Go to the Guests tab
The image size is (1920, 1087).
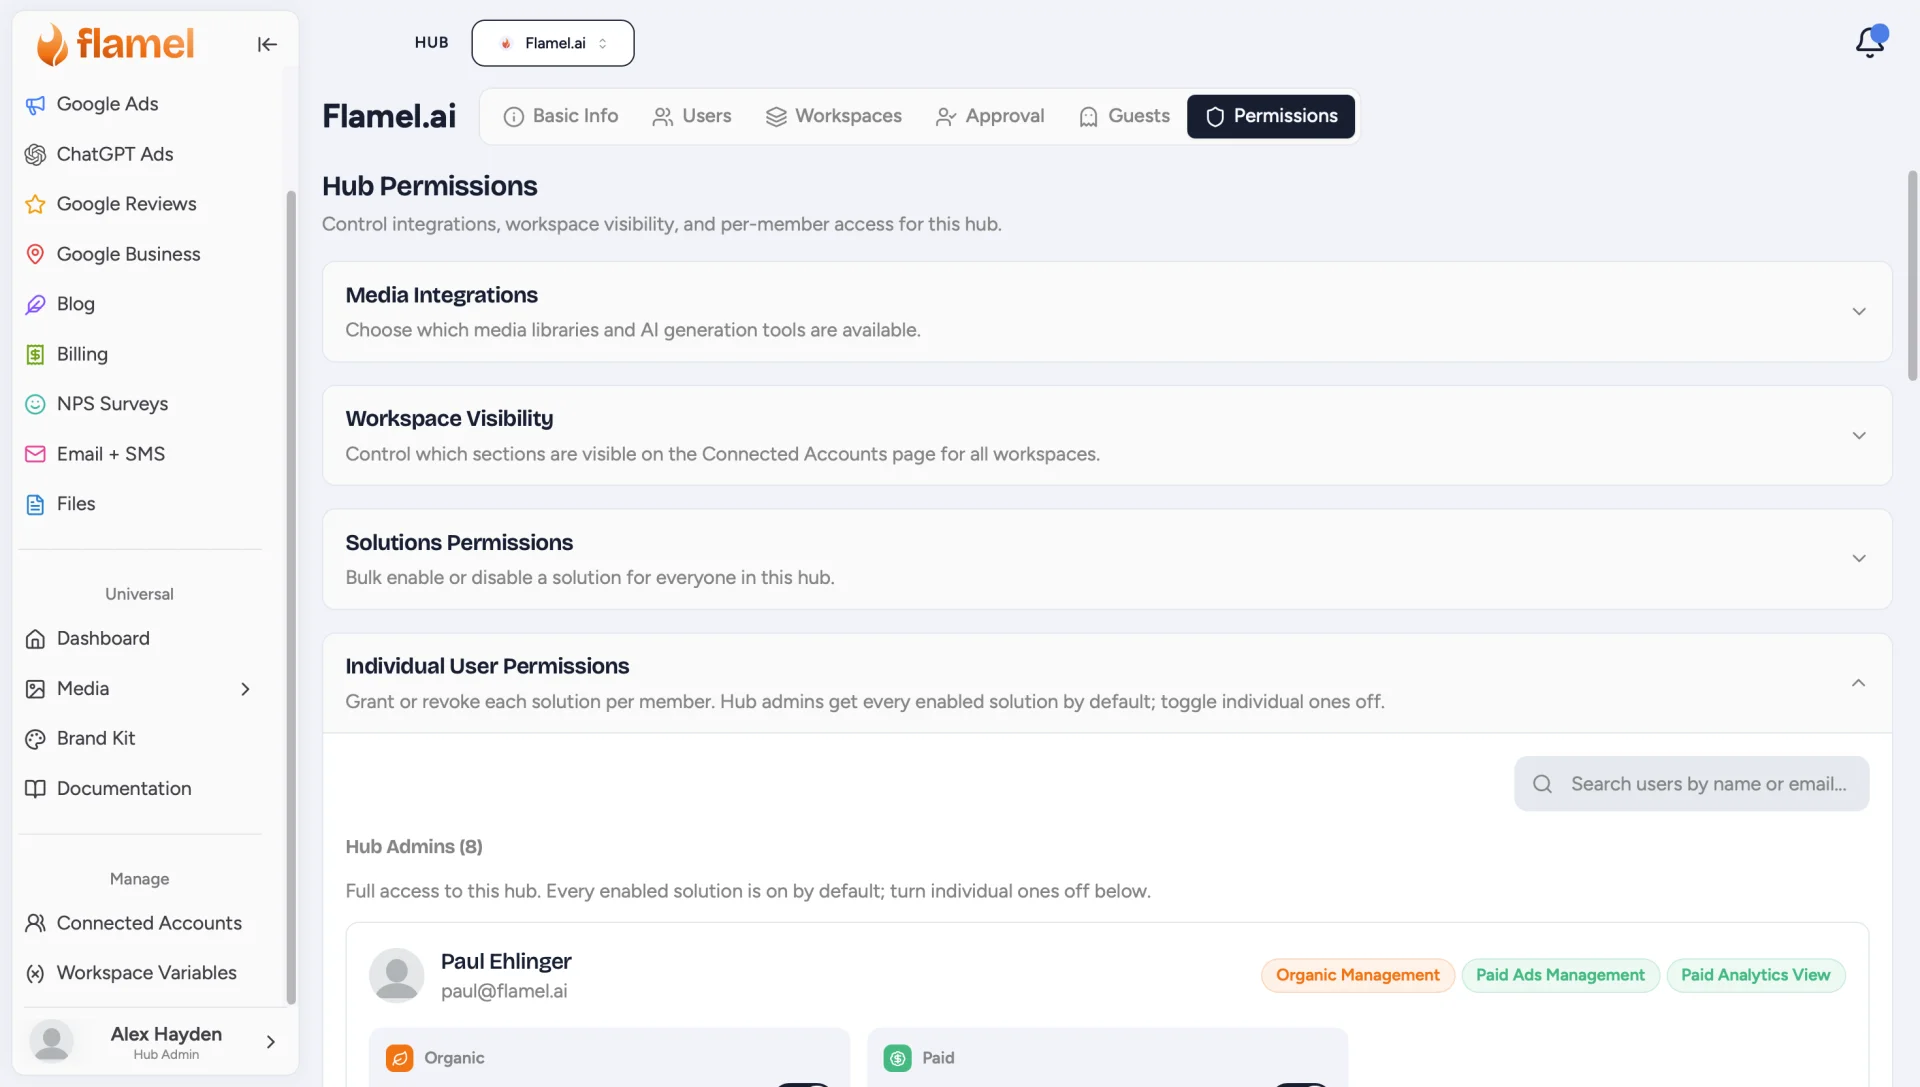click(x=1124, y=116)
